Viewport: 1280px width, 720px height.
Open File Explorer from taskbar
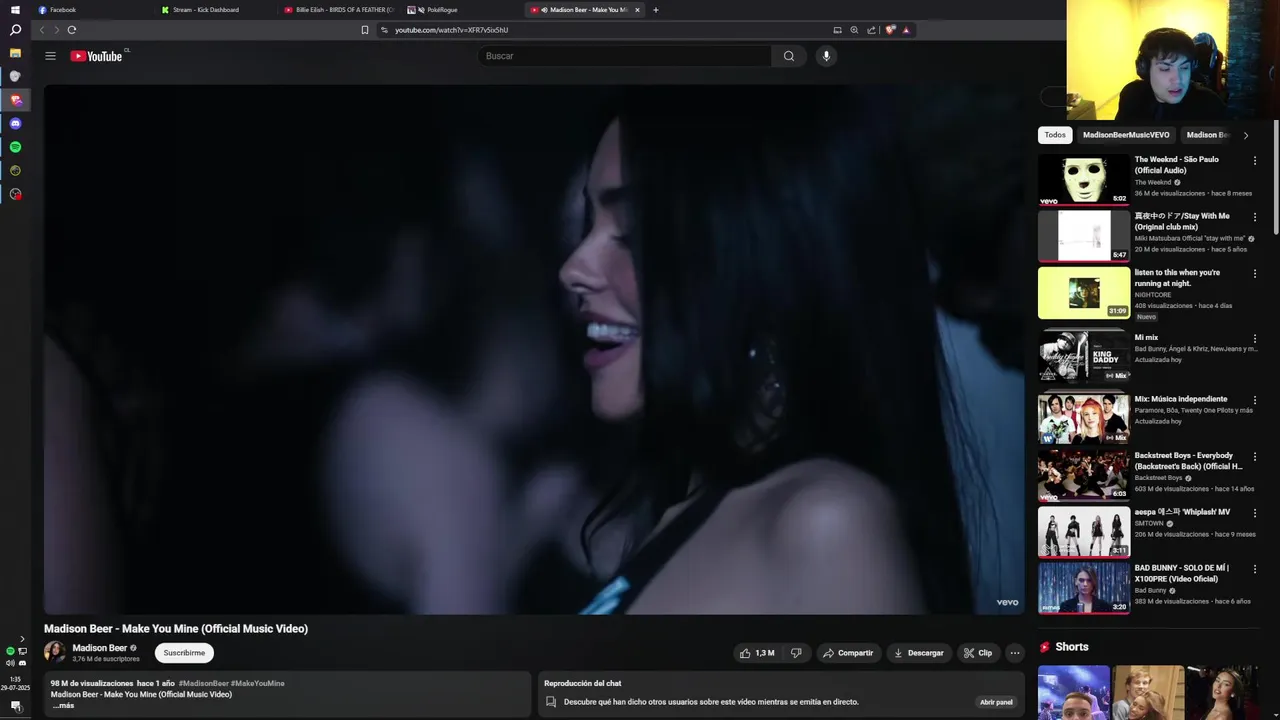pyautogui.click(x=15, y=52)
